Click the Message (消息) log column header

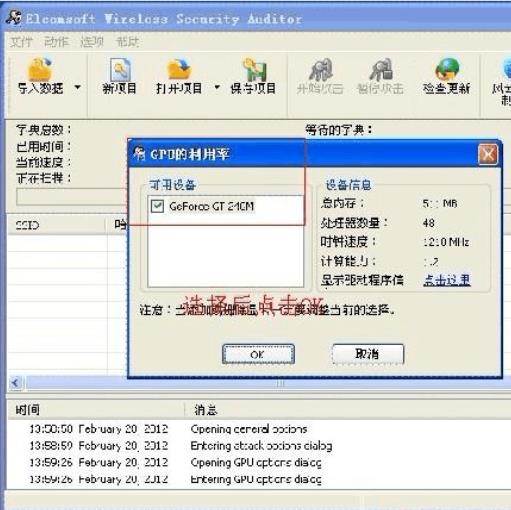coord(347,410)
